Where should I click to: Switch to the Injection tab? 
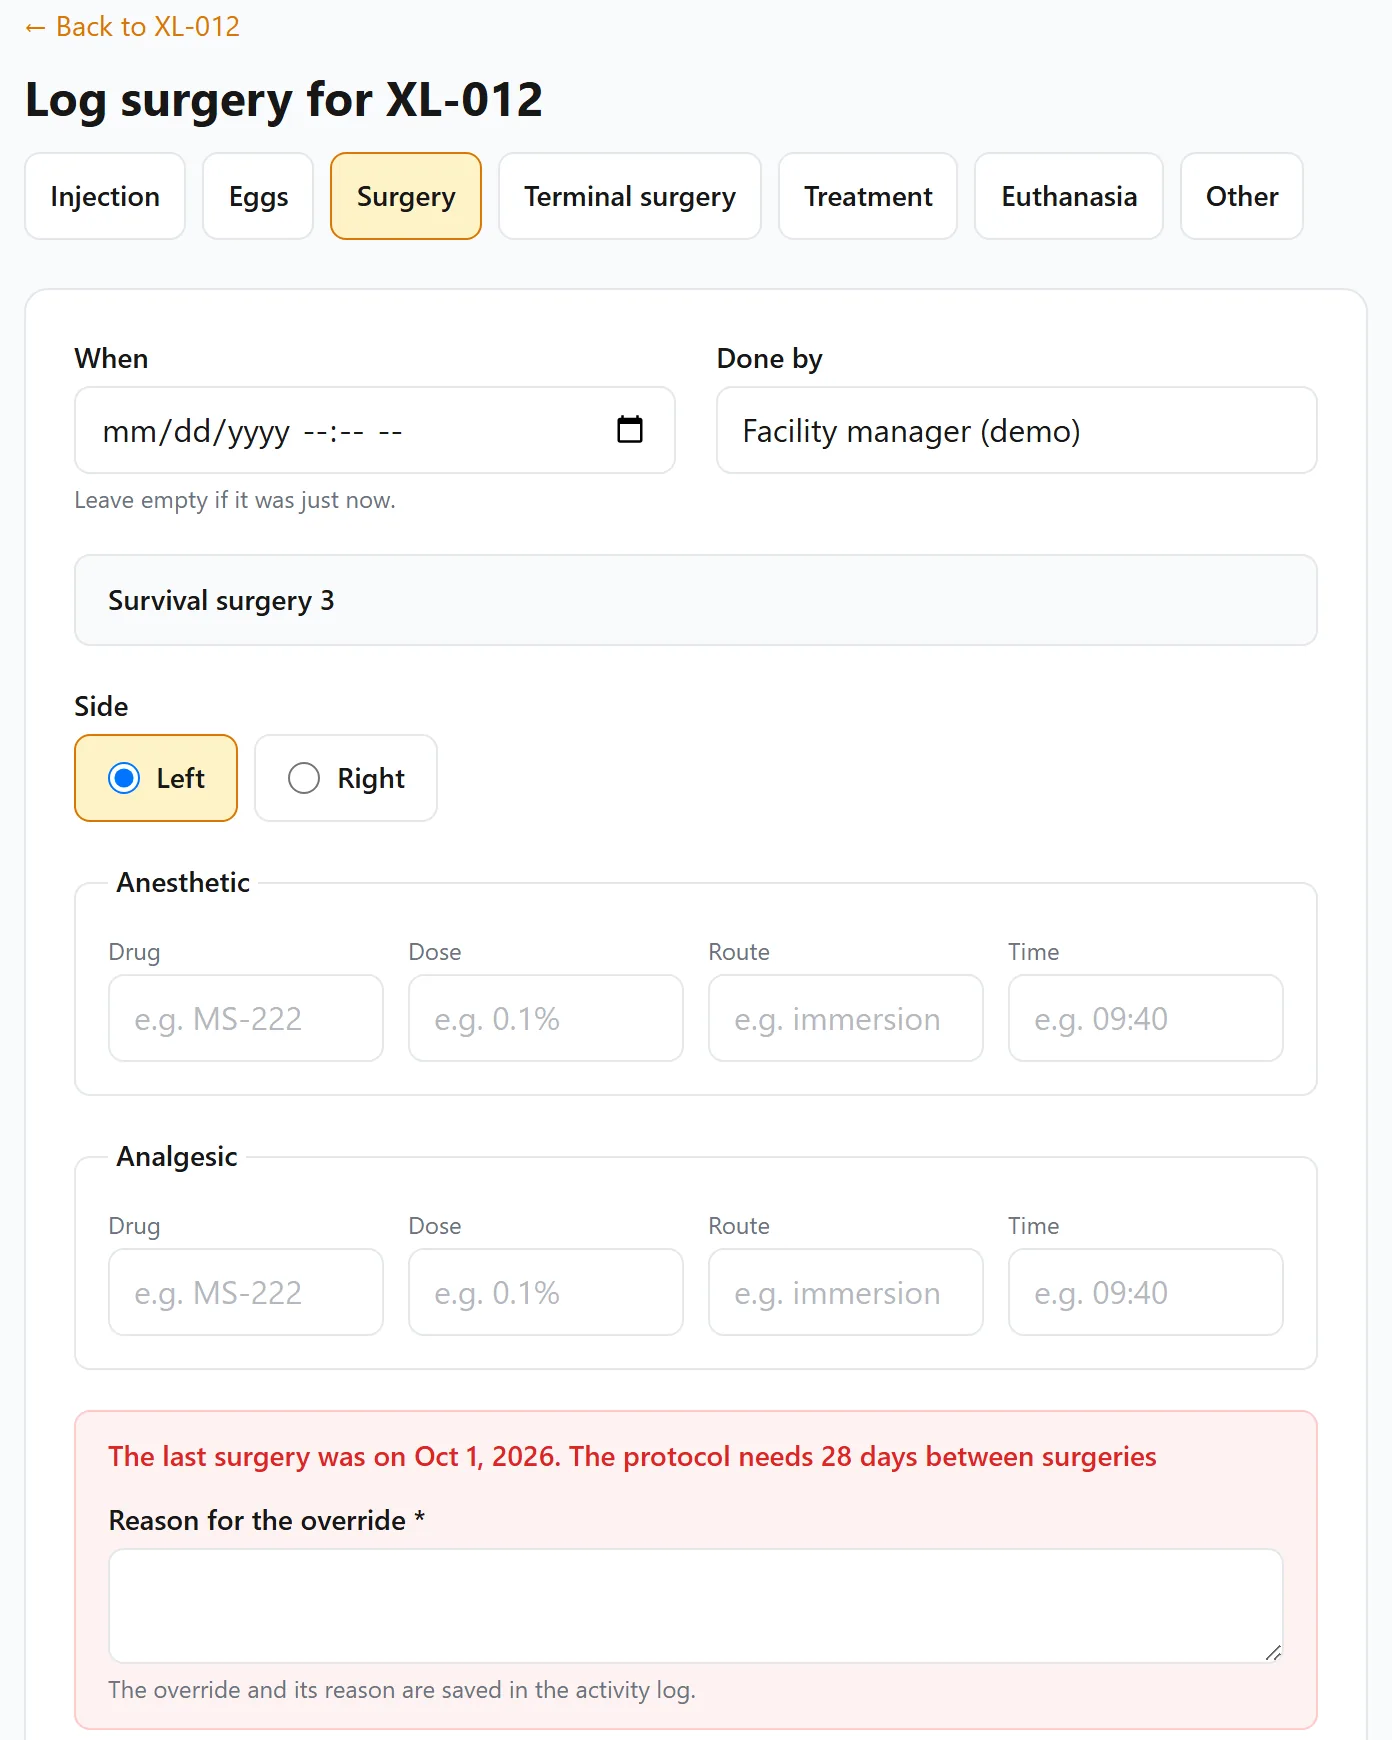[105, 196]
